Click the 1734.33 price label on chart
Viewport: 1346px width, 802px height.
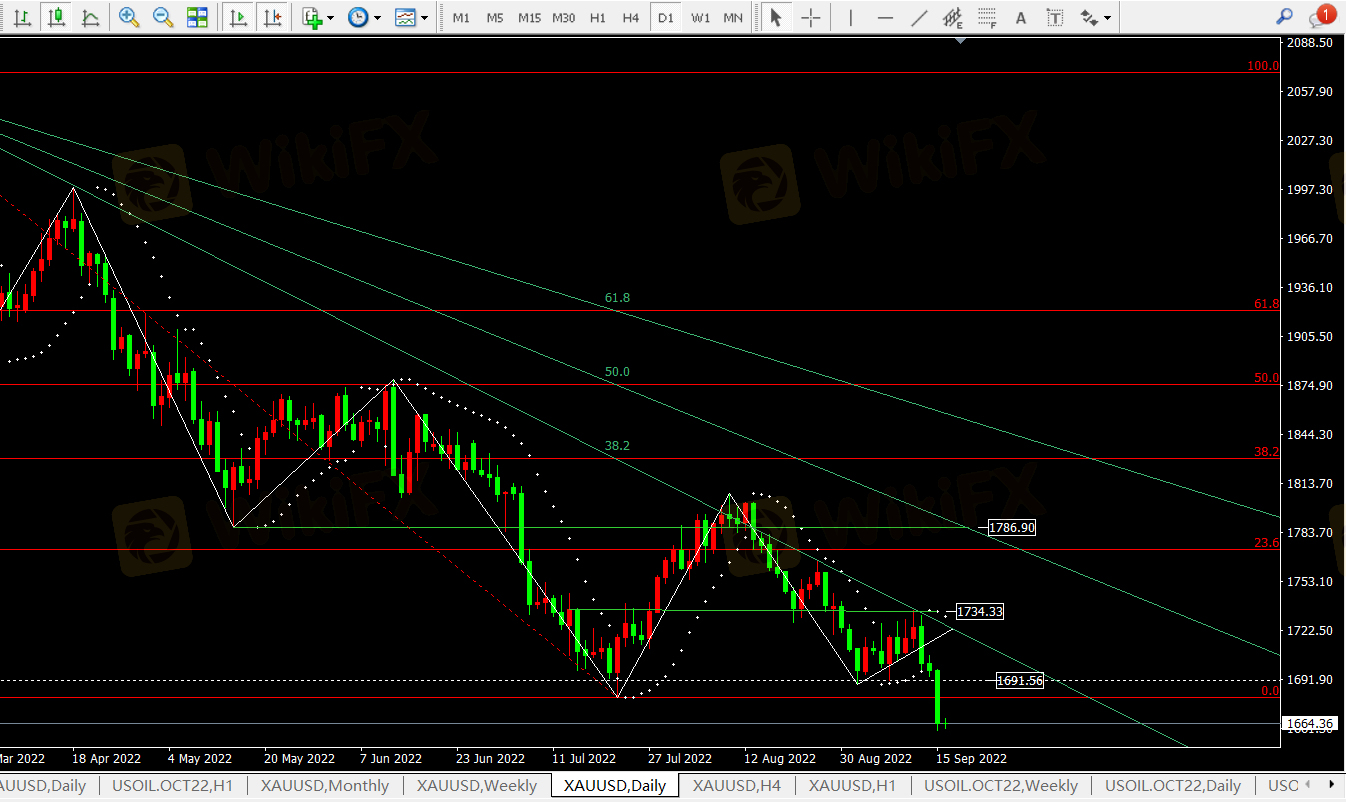pos(979,611)
